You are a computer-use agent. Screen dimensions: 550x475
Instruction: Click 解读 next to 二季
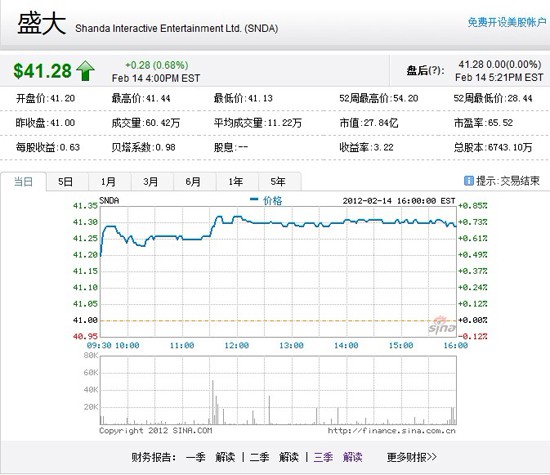click(x=289, y=457)
